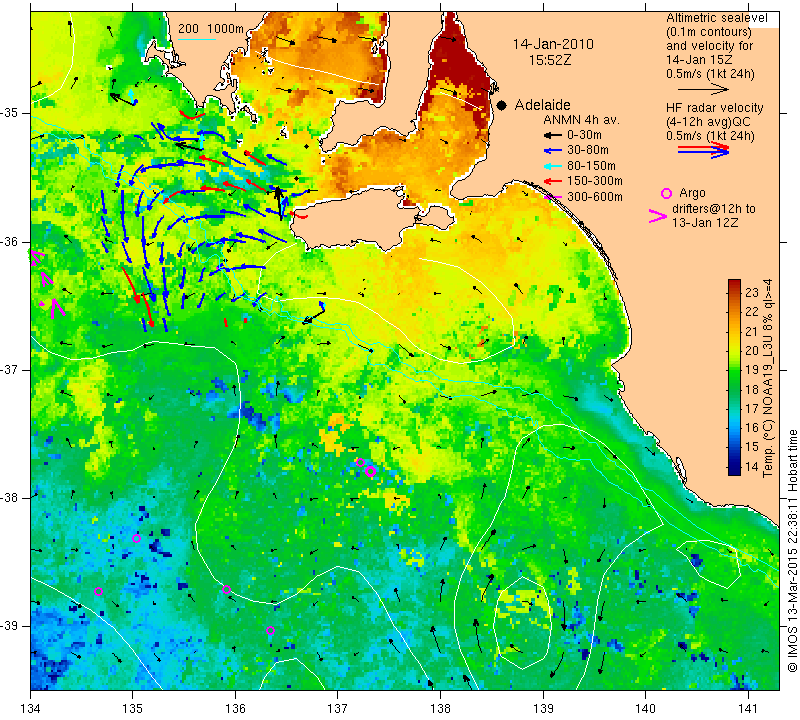Click the 135 longitude axis label
This screenshot has width=800, height=720.
point(133,709)
